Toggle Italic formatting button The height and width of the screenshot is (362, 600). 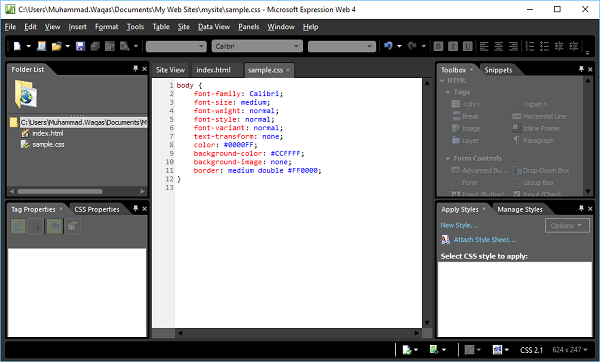[453, 46]
